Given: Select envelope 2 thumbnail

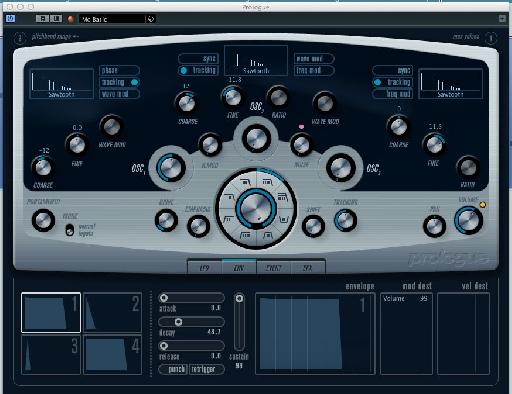Looking at the screenshot, I should 112,312.
